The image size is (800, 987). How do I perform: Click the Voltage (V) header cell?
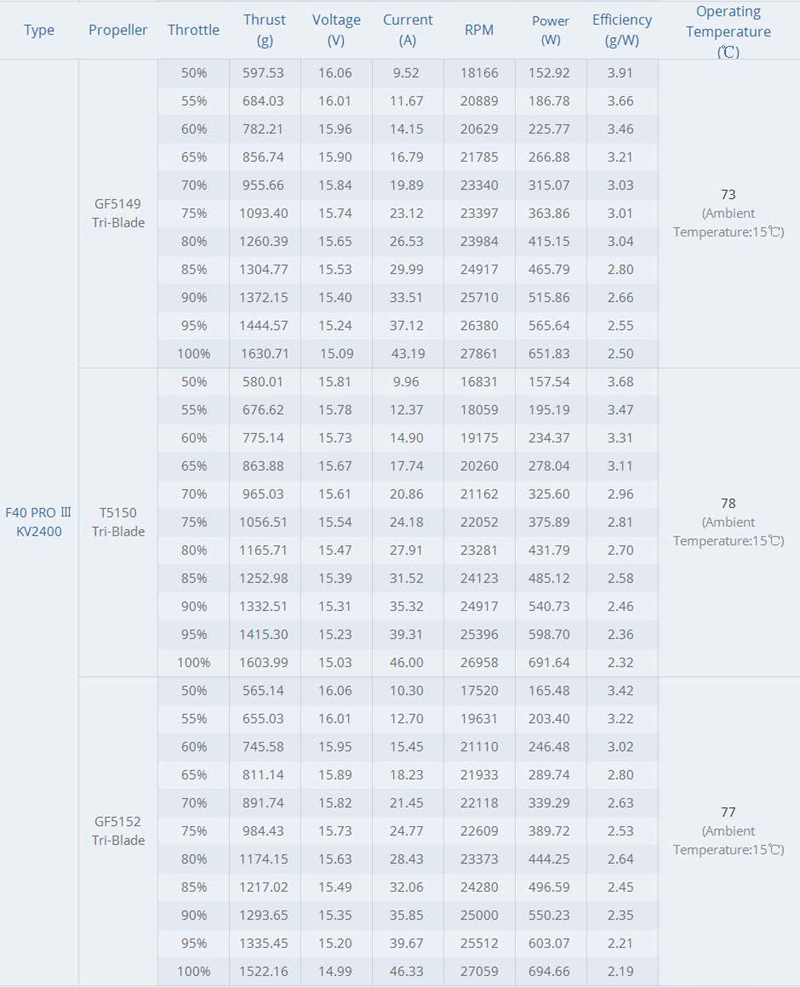coord(337,30)
